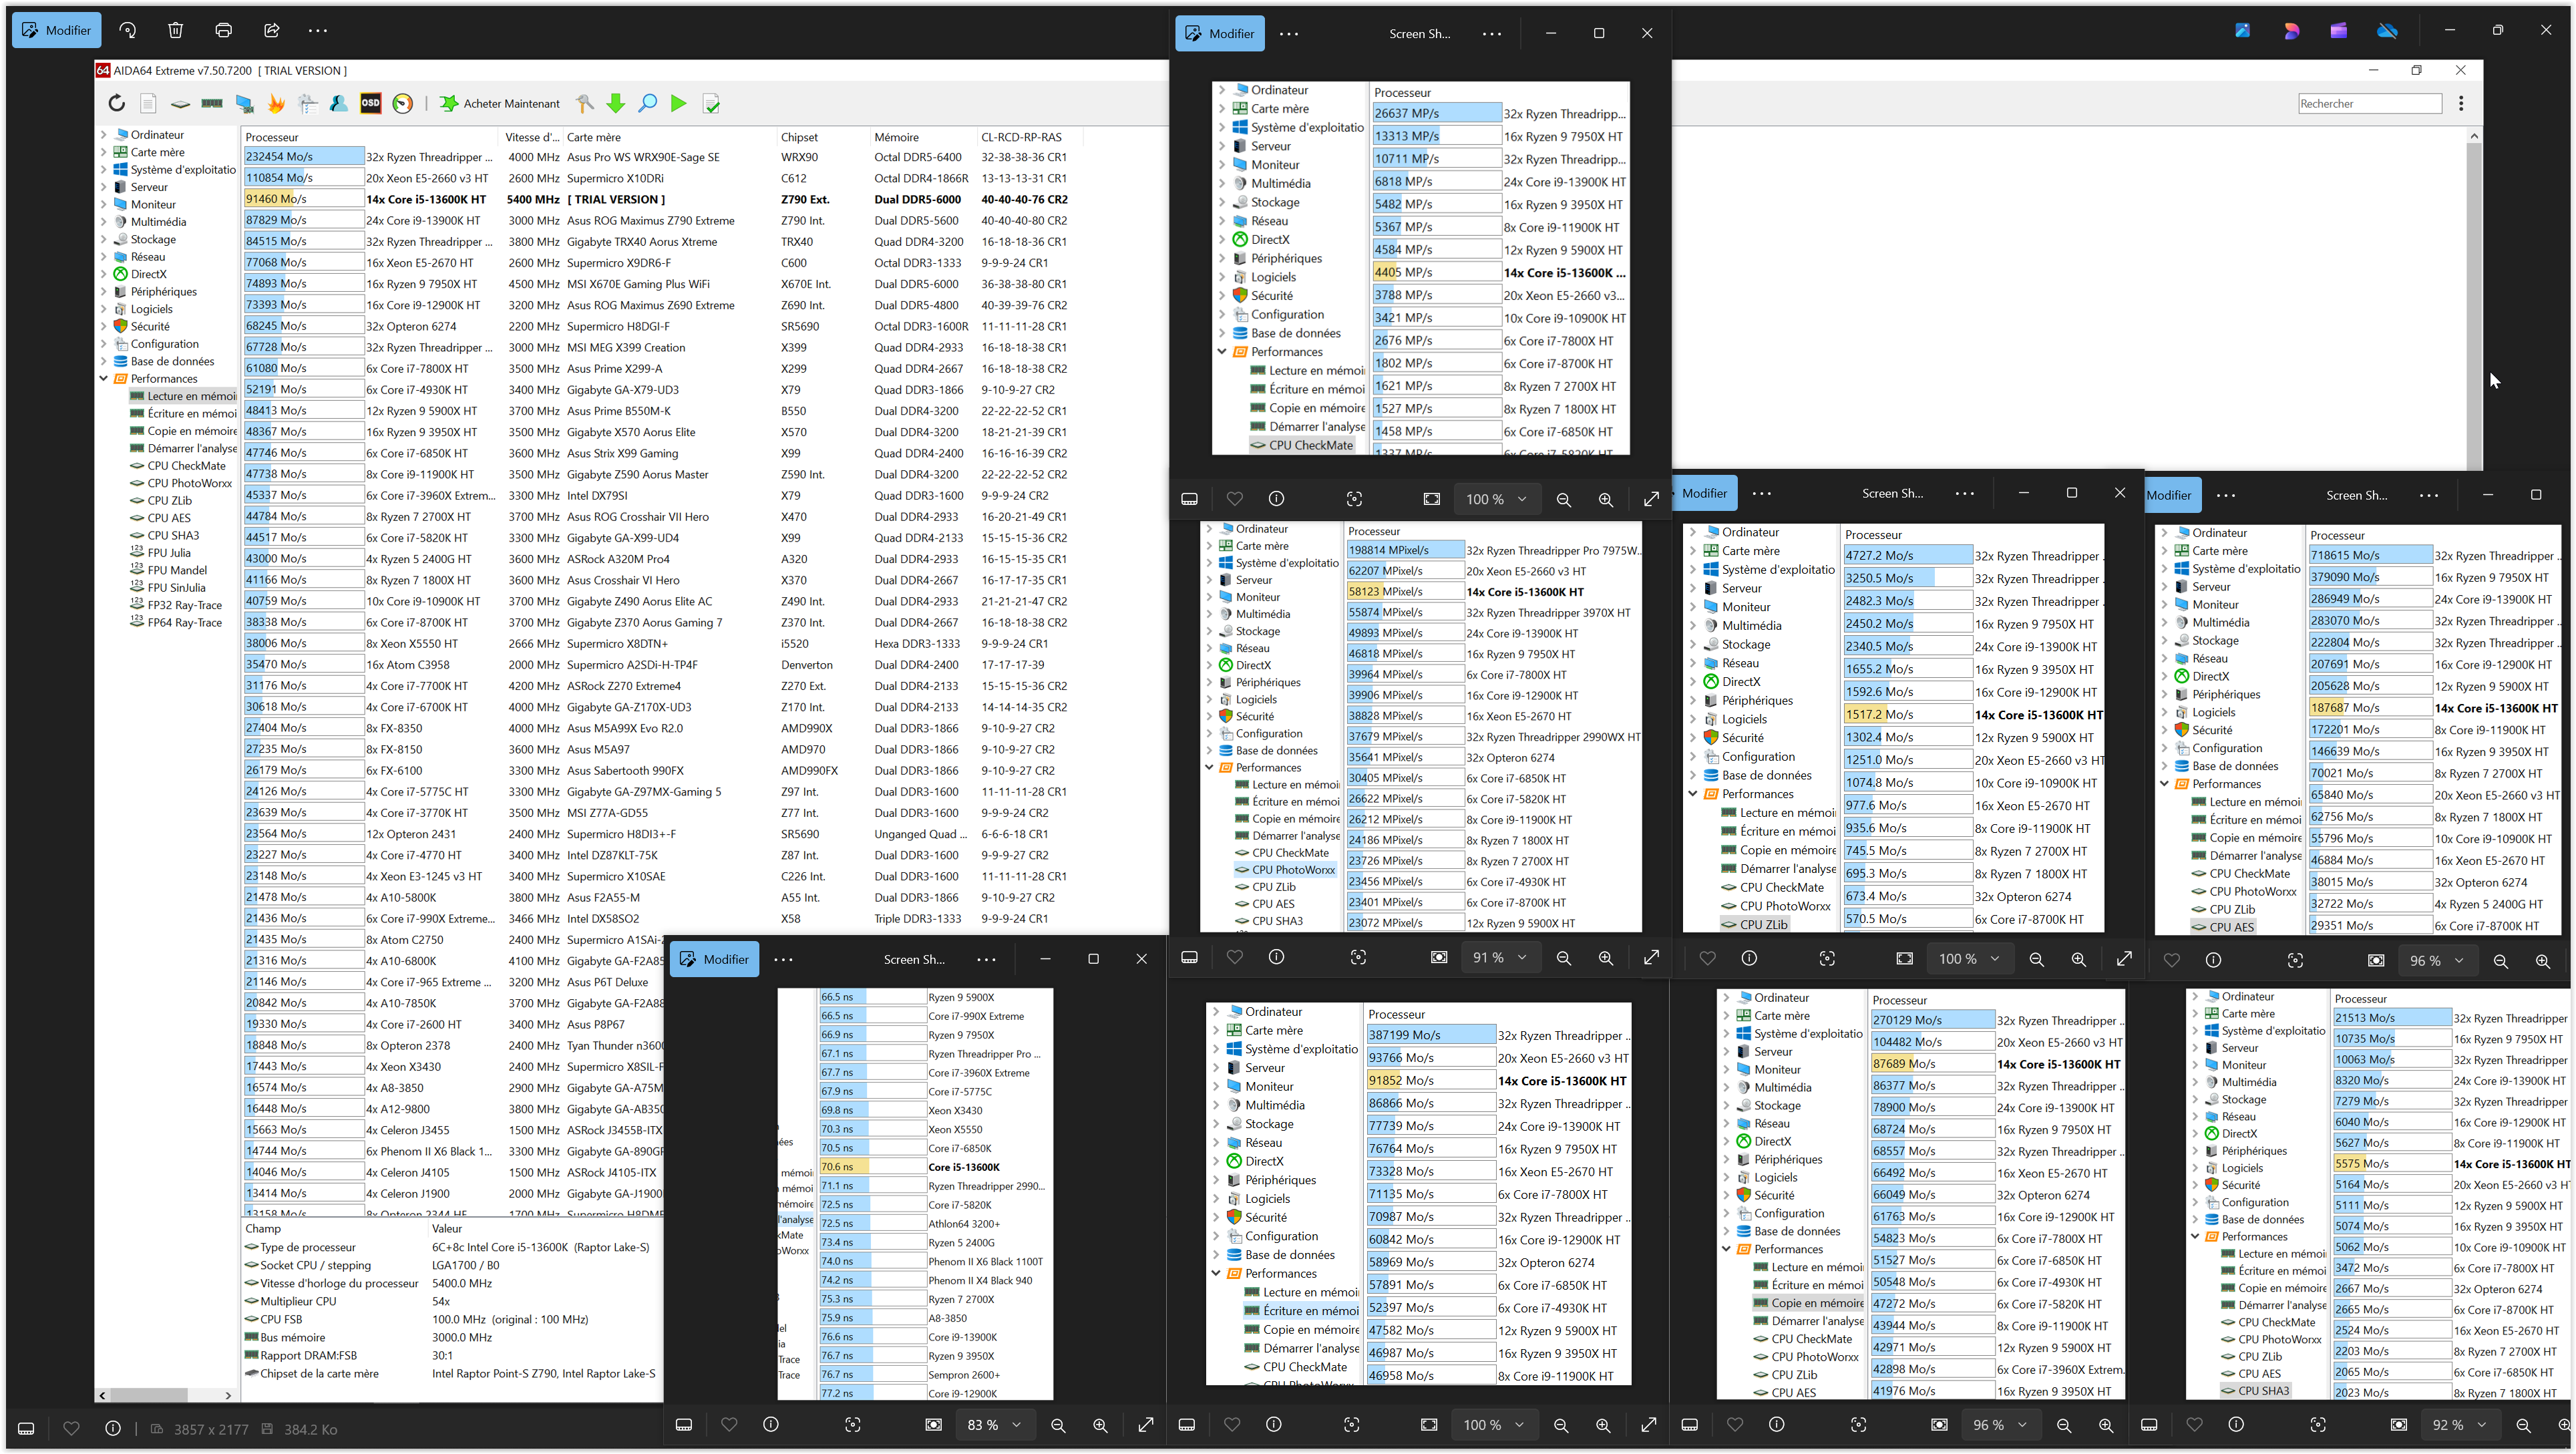The width and height of the screenshot is (2576, 1454).
Task: Click the printer icon in the top bar
Action: coord(224,30)
